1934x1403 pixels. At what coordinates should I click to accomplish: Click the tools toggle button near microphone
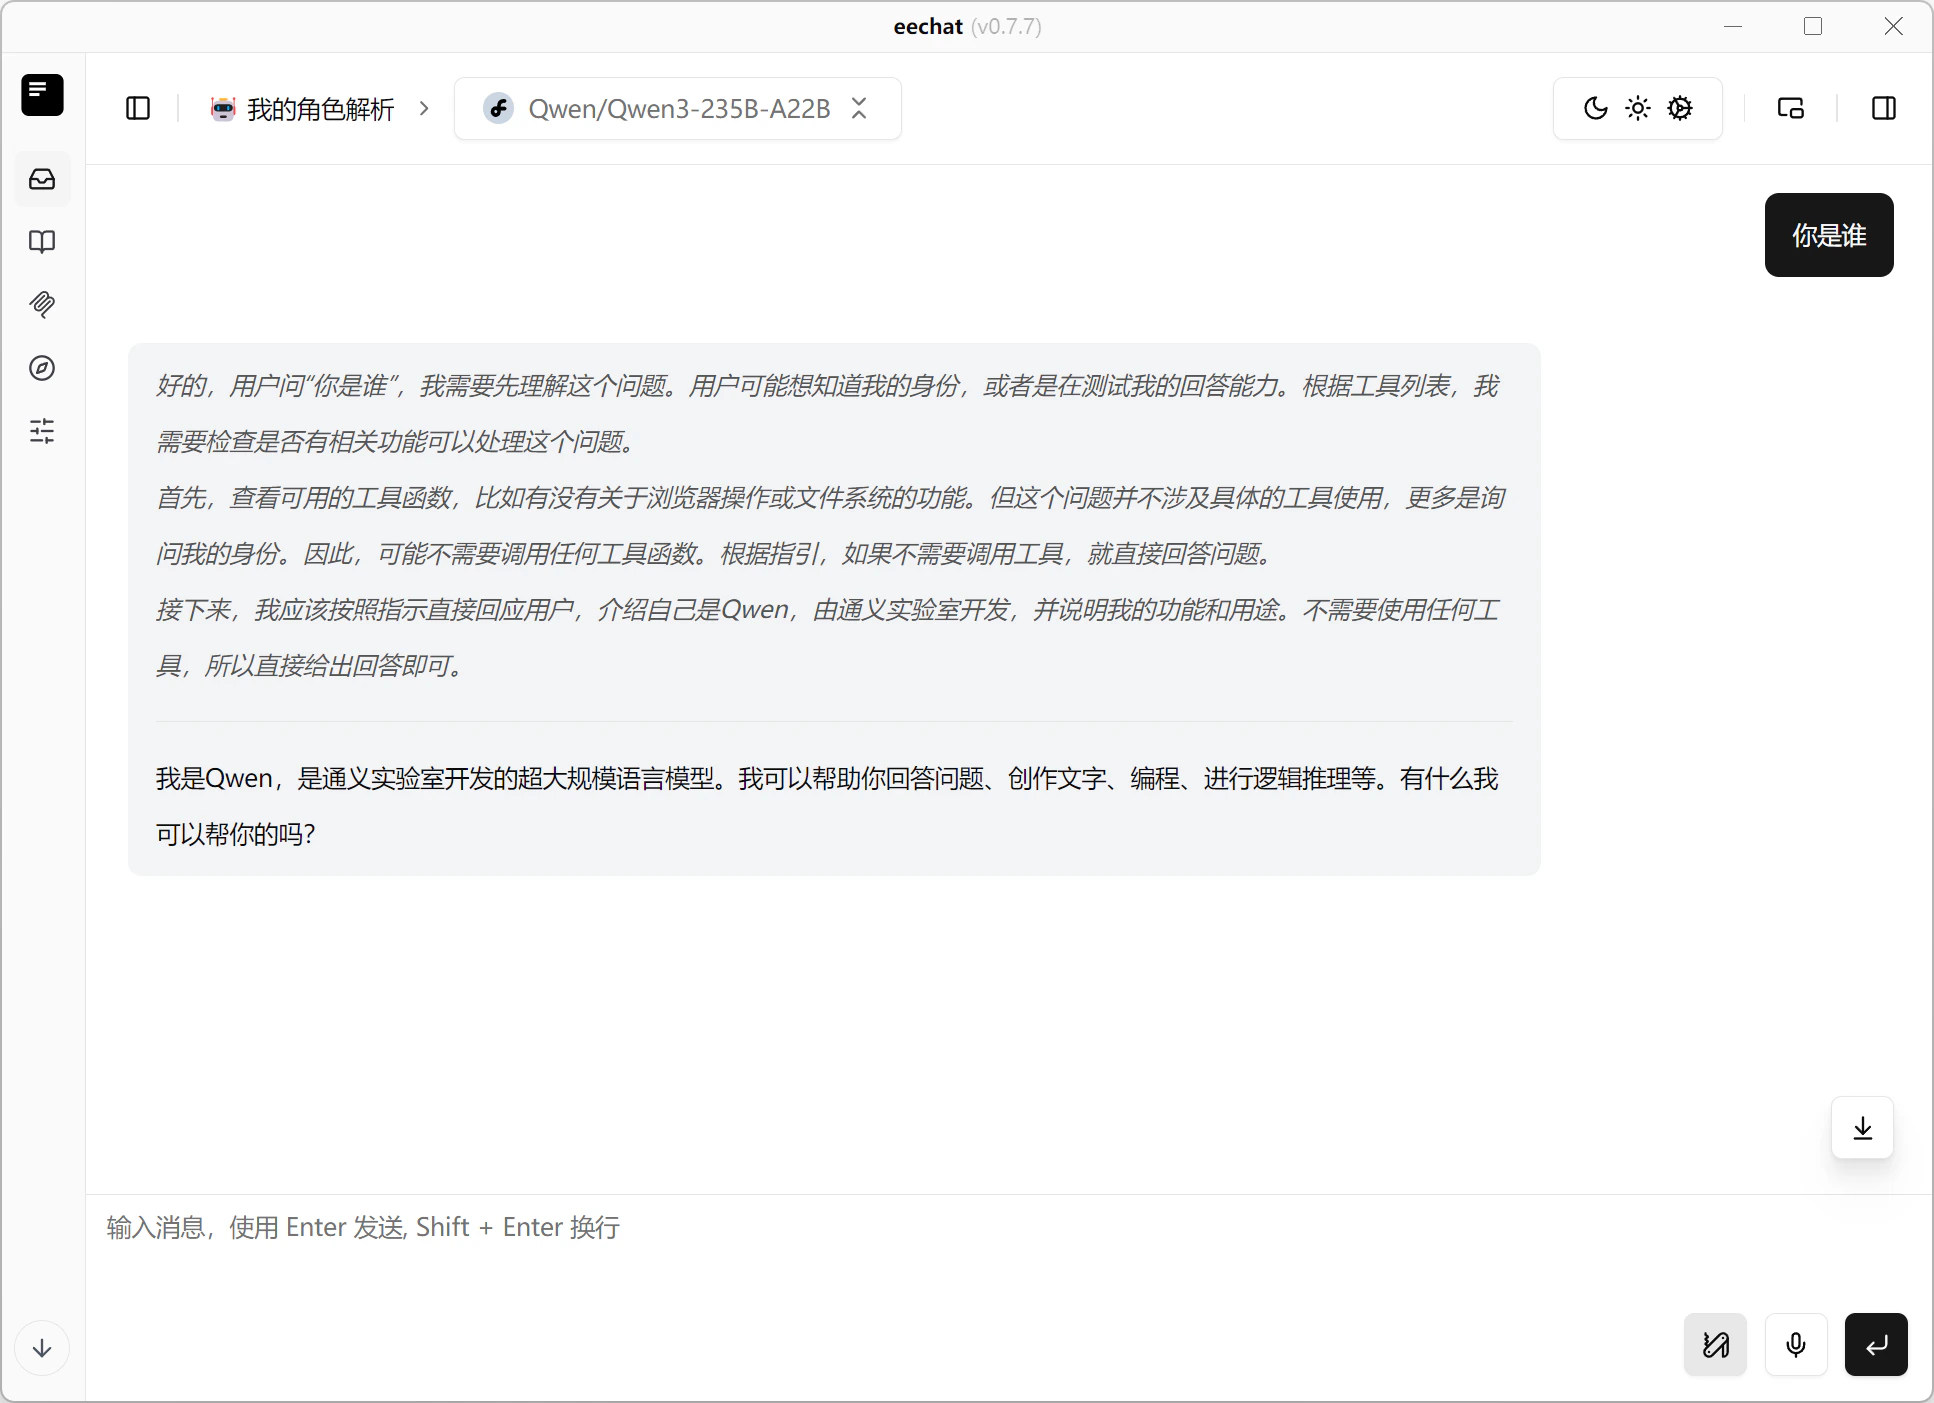[x=1715, y=1345]
